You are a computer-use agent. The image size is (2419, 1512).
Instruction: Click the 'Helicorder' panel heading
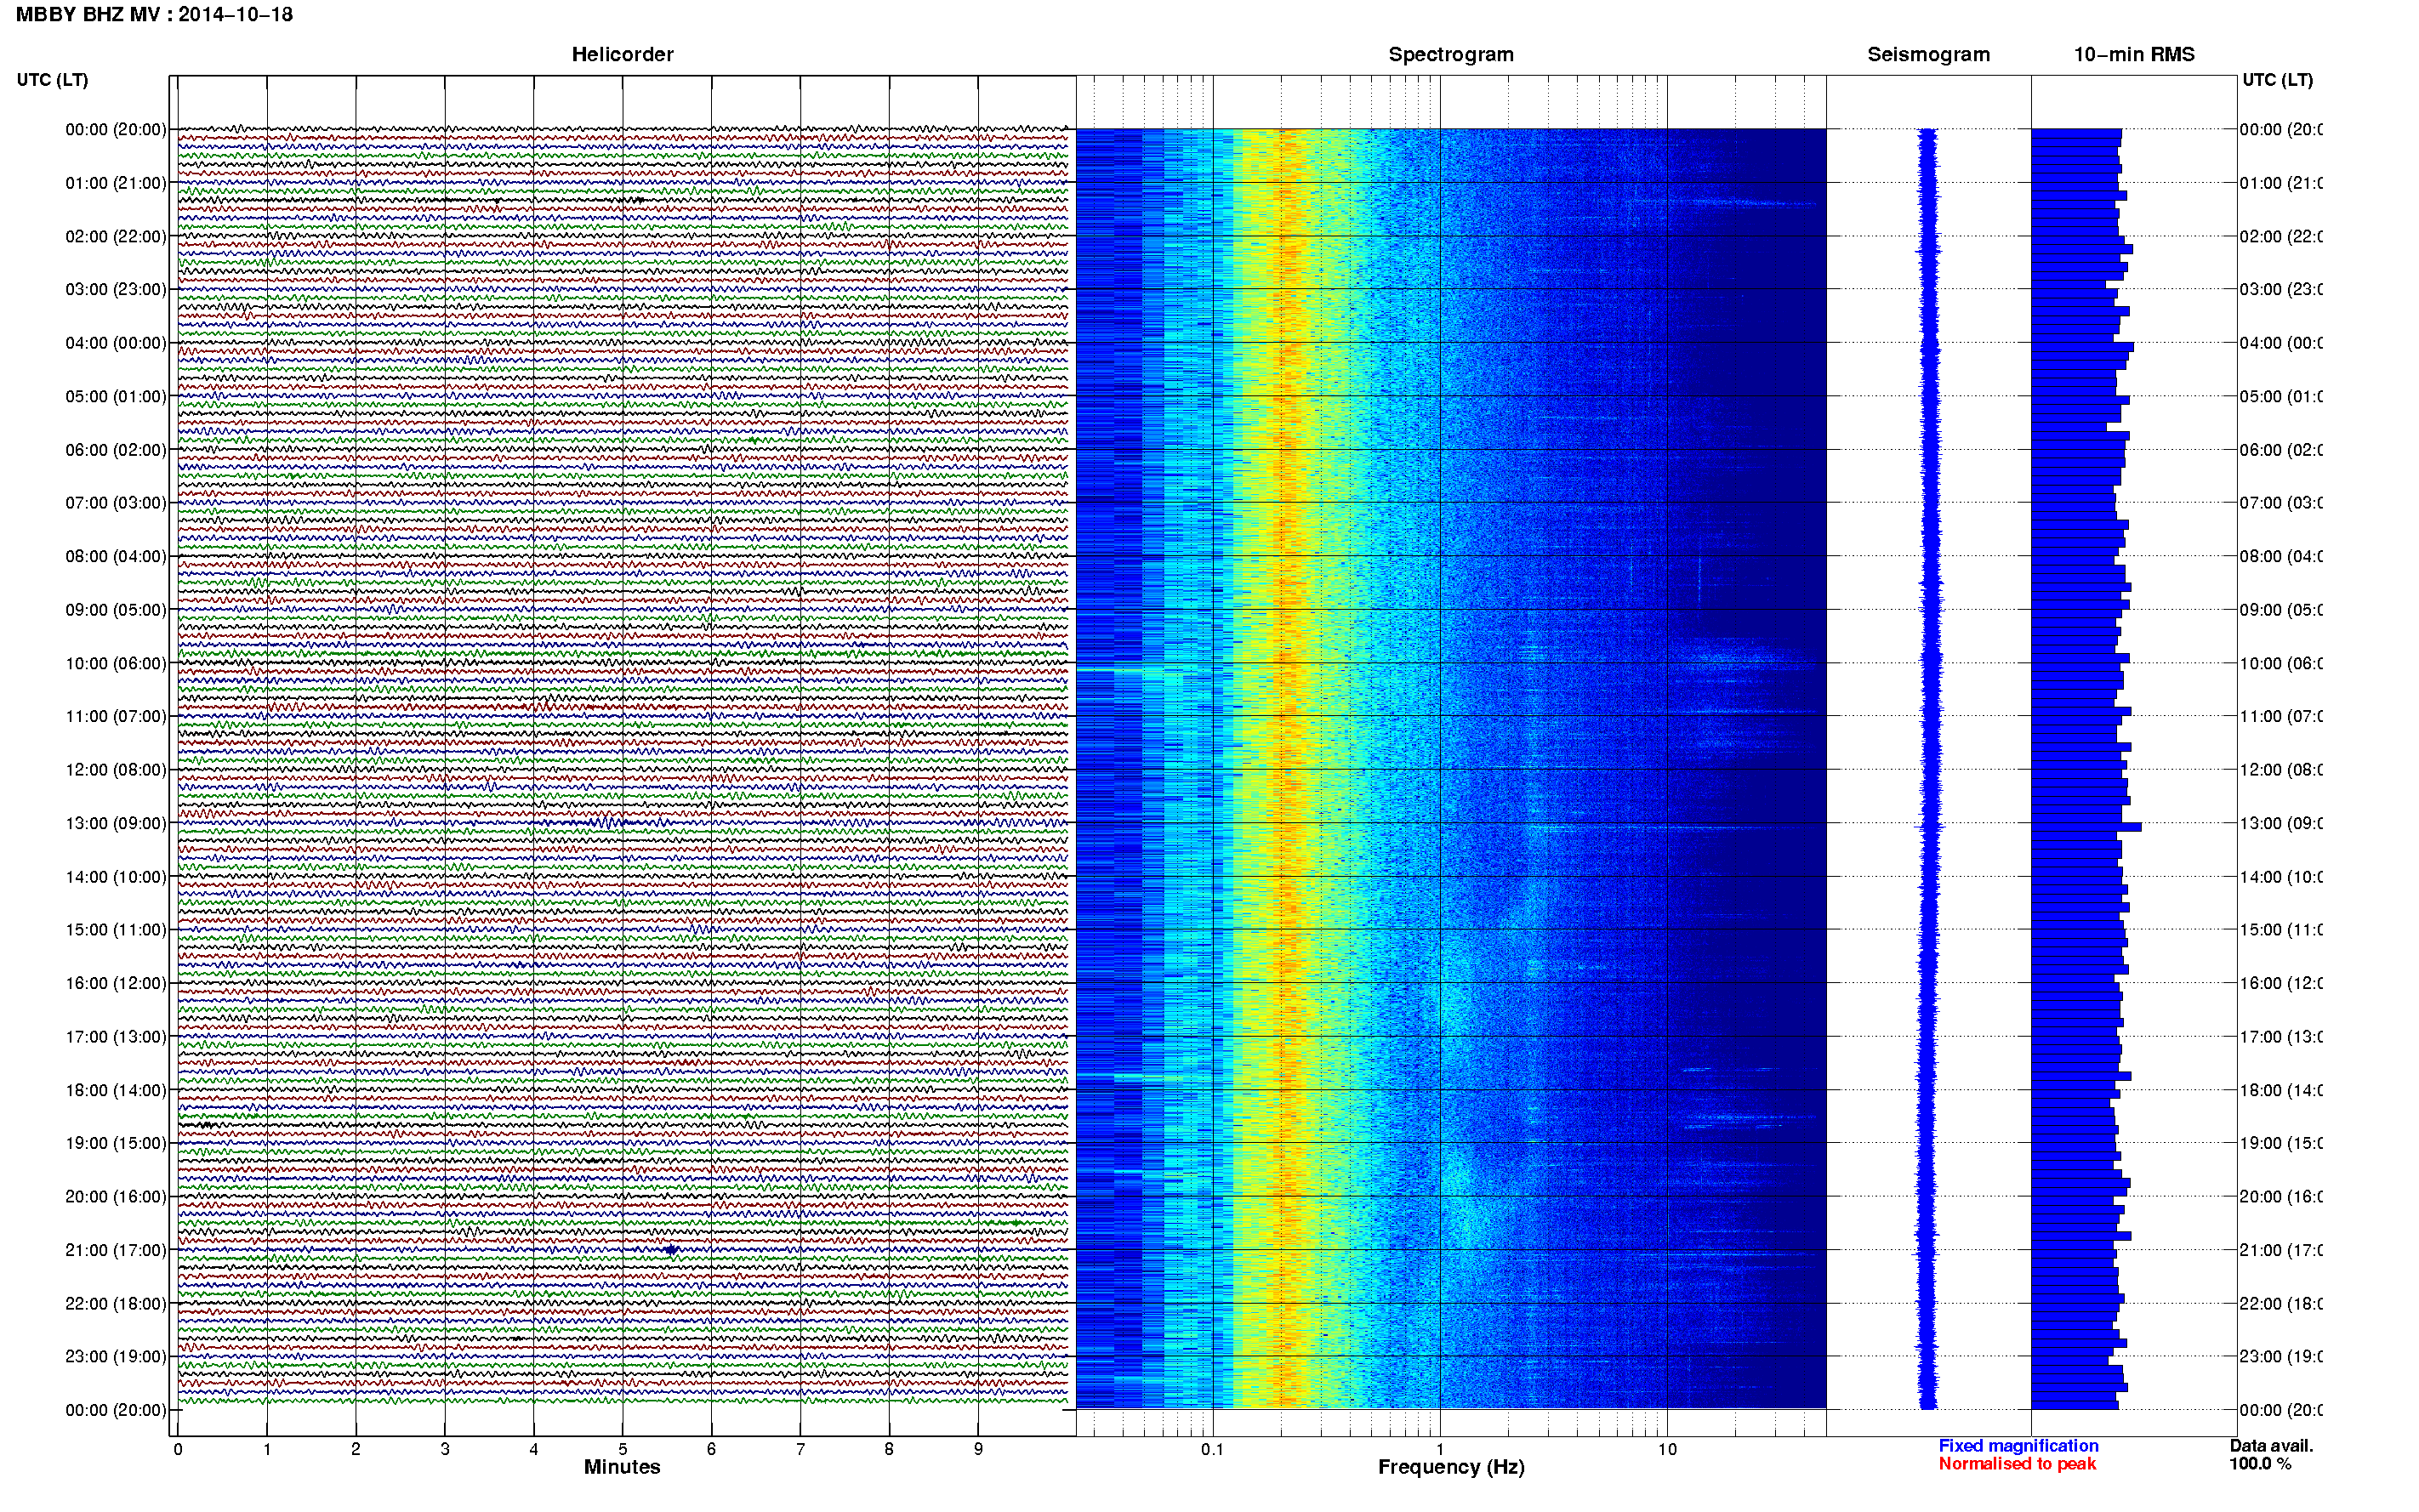pos(622,54)
